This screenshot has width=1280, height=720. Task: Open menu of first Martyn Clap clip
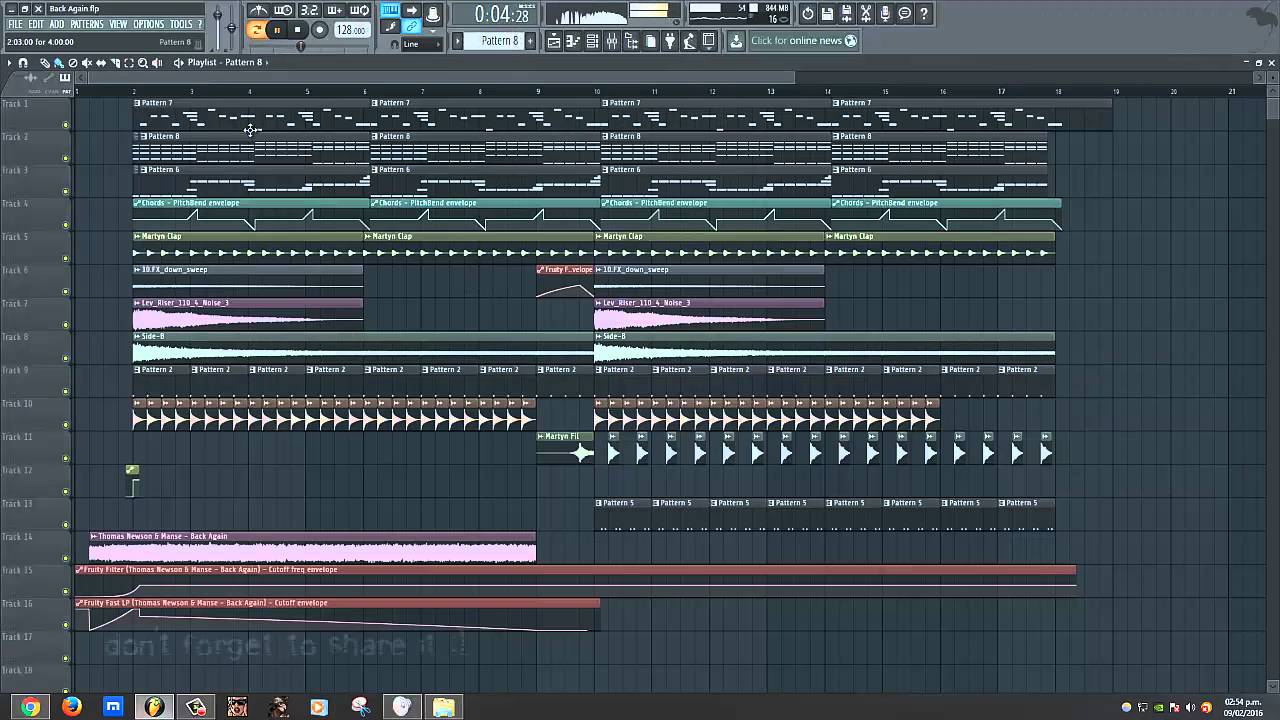click(x=137, y=236)
